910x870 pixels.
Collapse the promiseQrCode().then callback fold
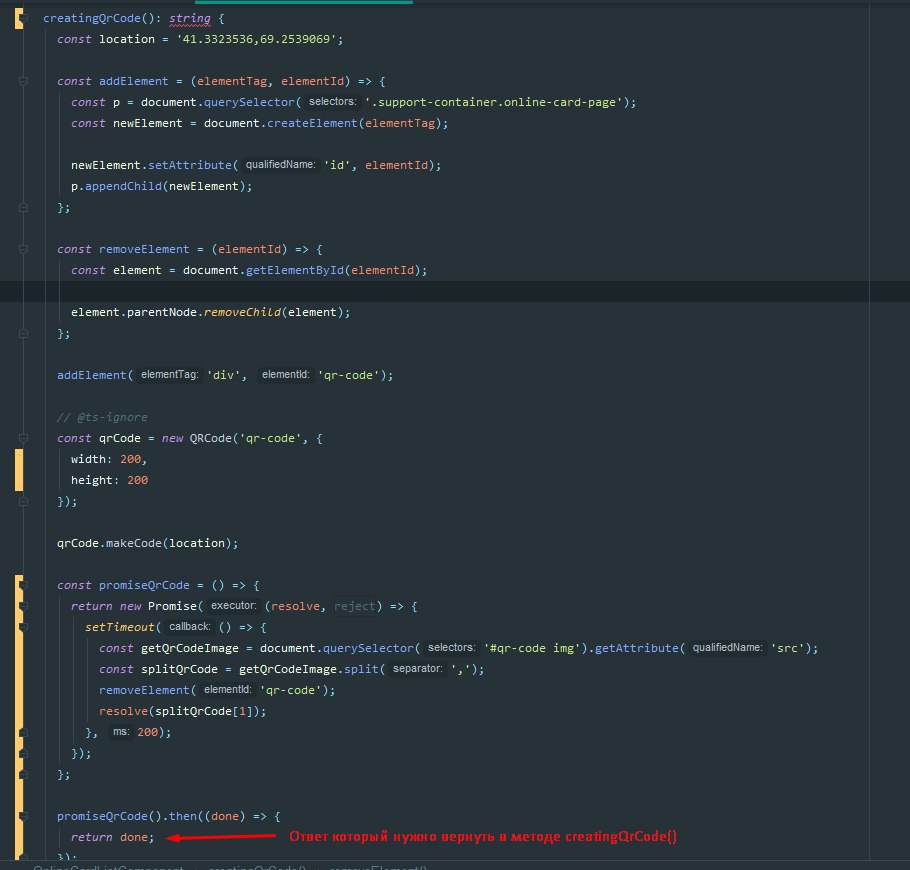pos(23,816)
